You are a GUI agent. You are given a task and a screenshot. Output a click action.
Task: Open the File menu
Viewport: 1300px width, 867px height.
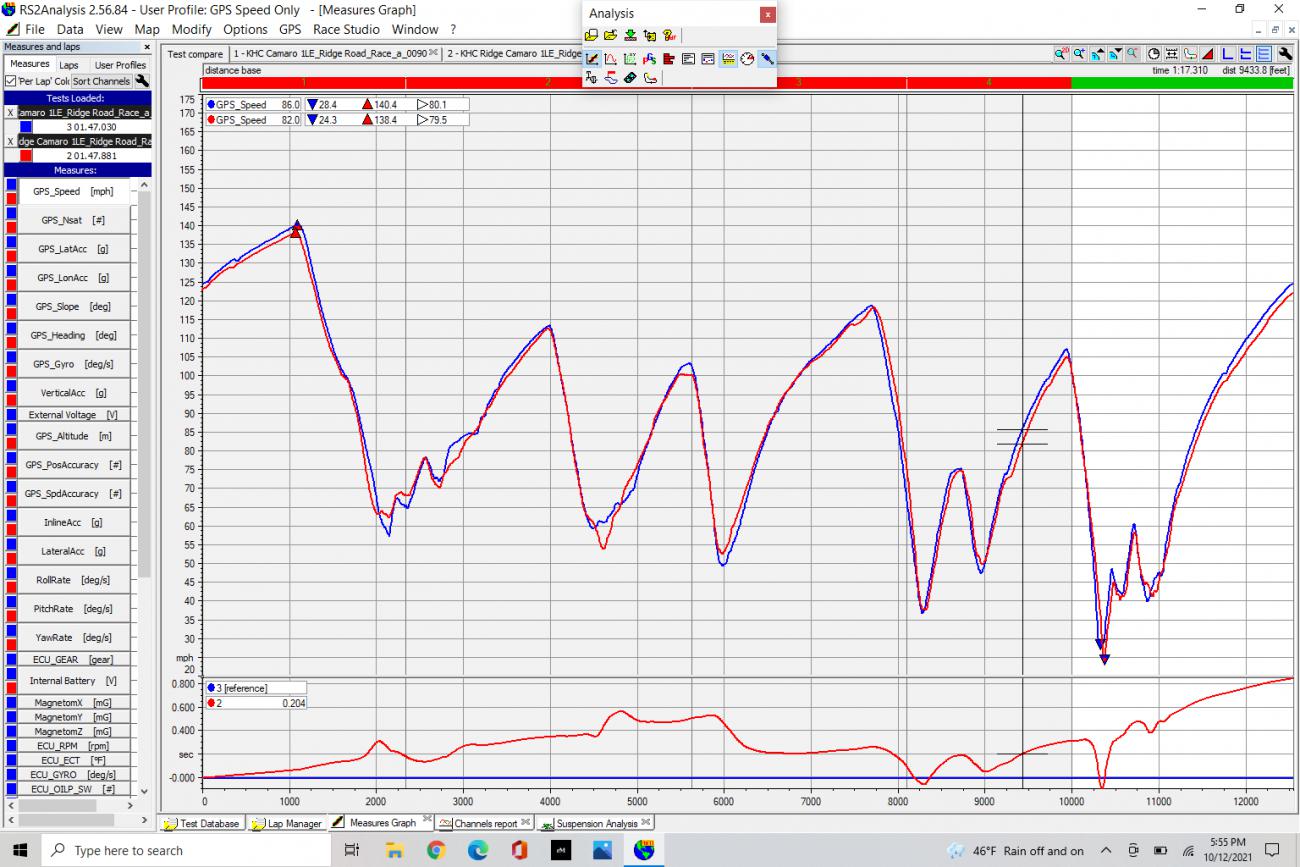(x=34, y=29)
